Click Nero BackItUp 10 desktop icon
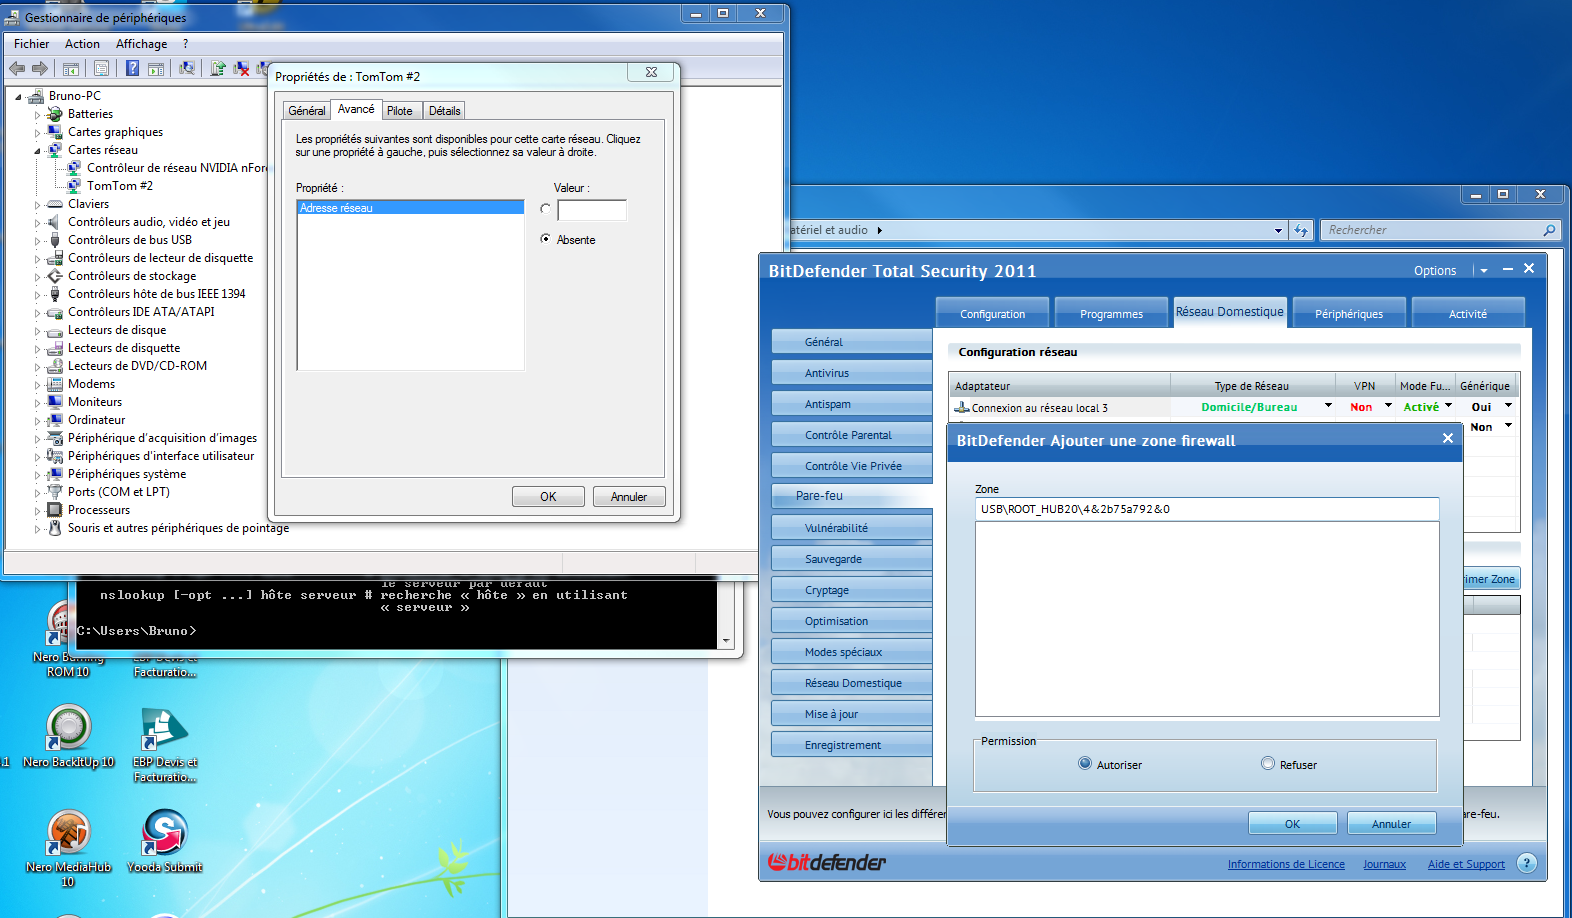This screenshot has width=1572, height=918. (69, 727)
